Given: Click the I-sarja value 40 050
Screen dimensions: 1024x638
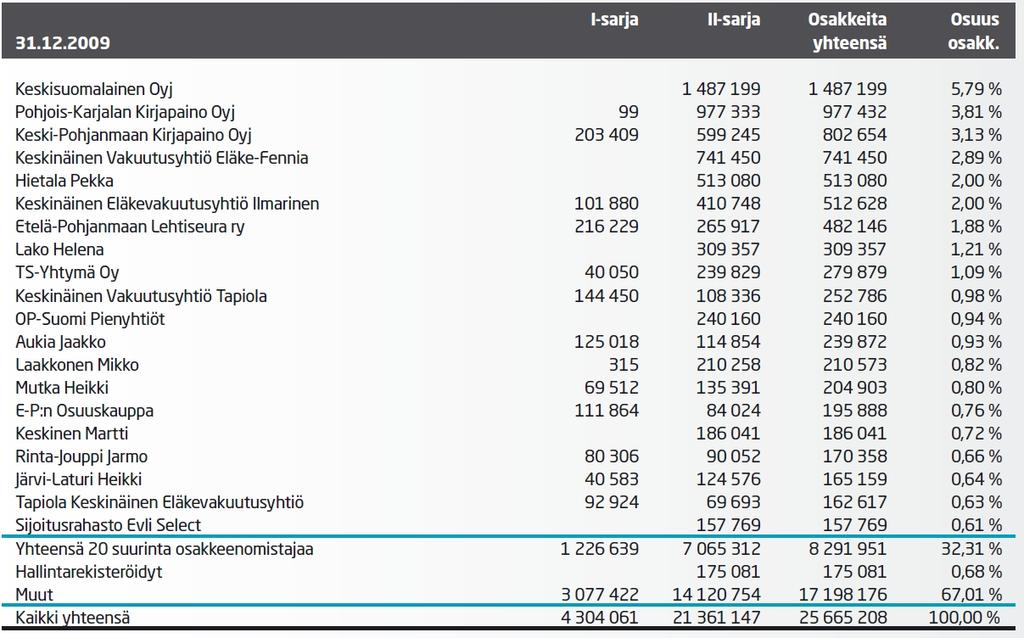Looking at the screenshot, I should (611, 272).
